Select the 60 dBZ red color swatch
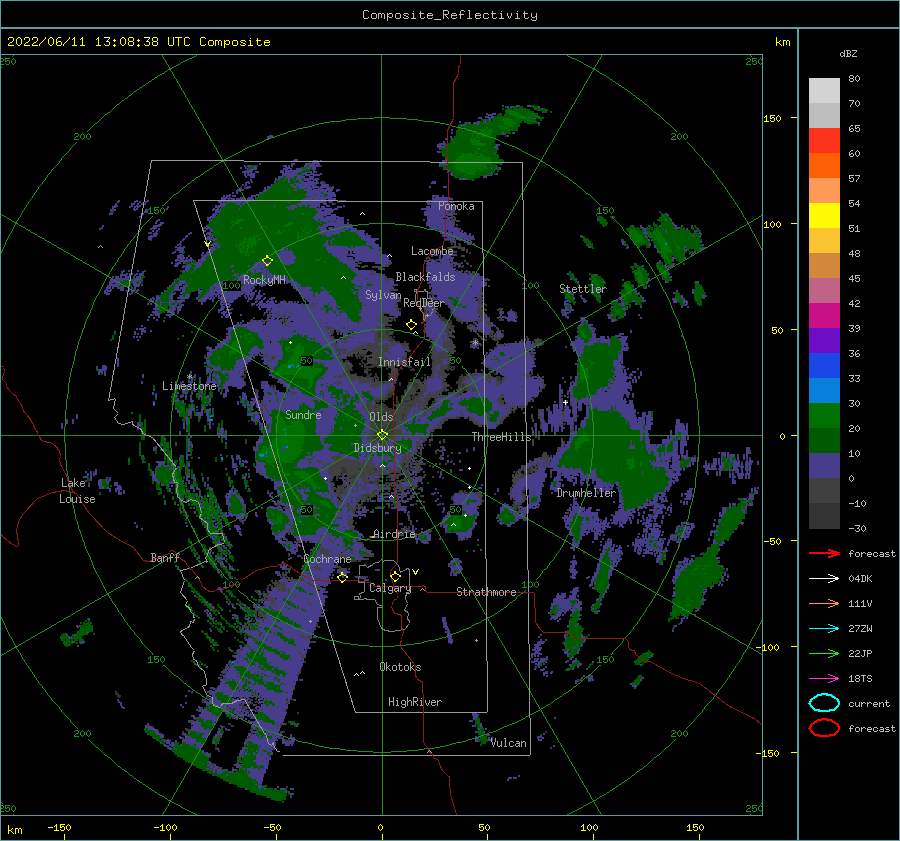Image resolution: width=900 pixels, height=841 pixels. (x=824, y=141)
